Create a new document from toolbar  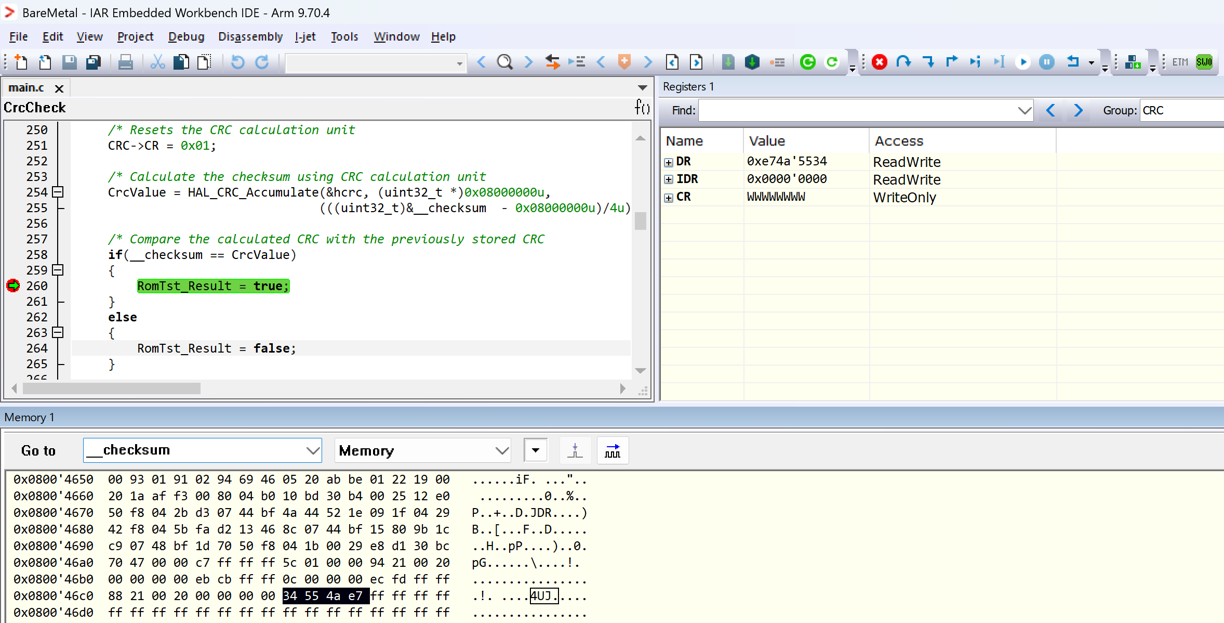21,62
